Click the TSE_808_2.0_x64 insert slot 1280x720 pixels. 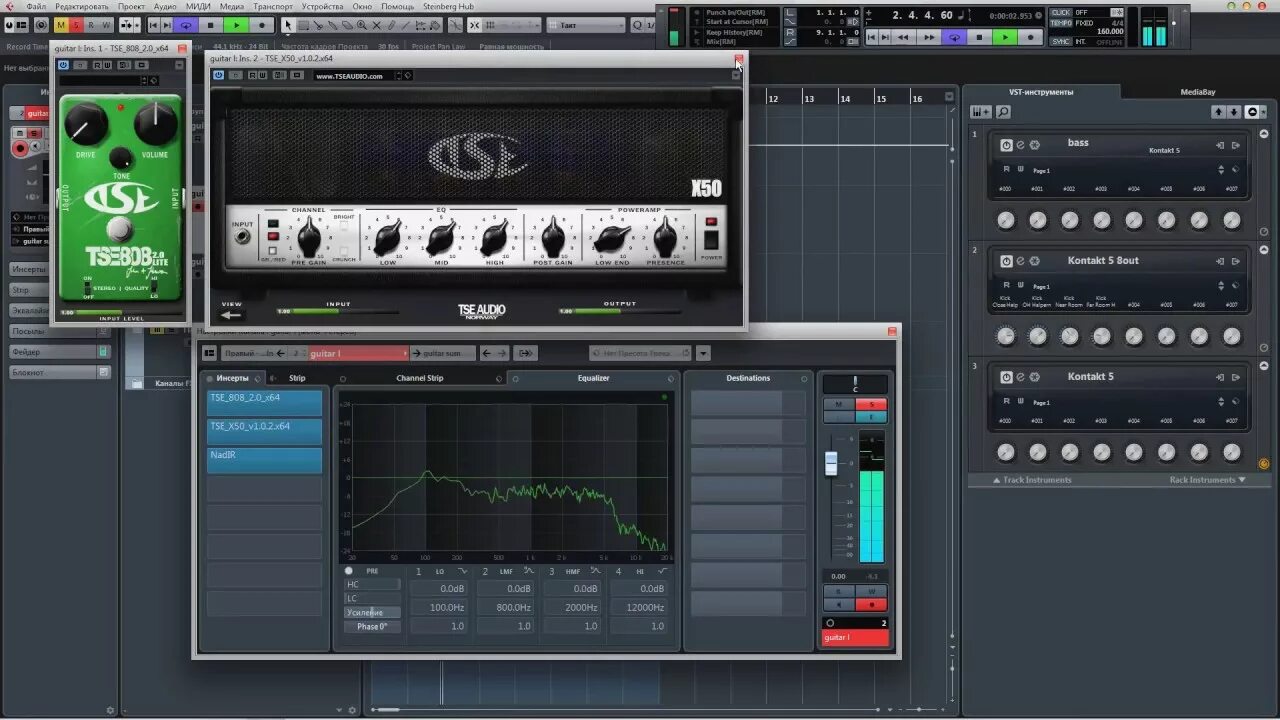pos(264,402)
